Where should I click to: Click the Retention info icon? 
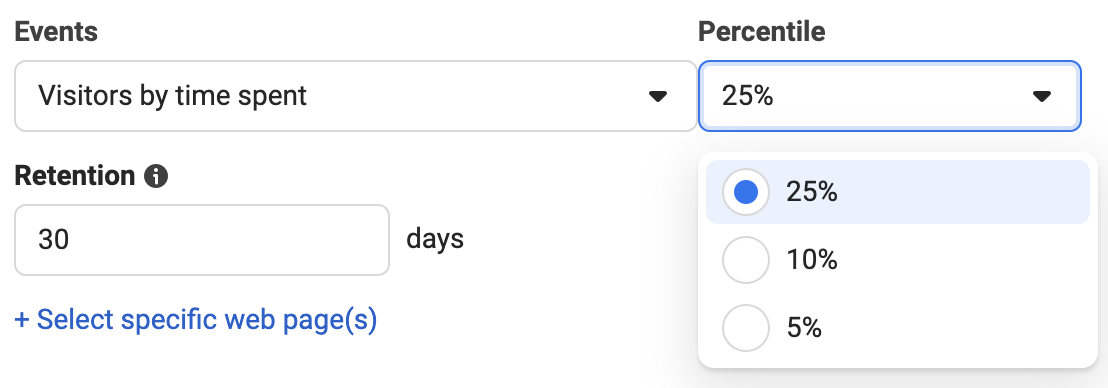point(155,176)
